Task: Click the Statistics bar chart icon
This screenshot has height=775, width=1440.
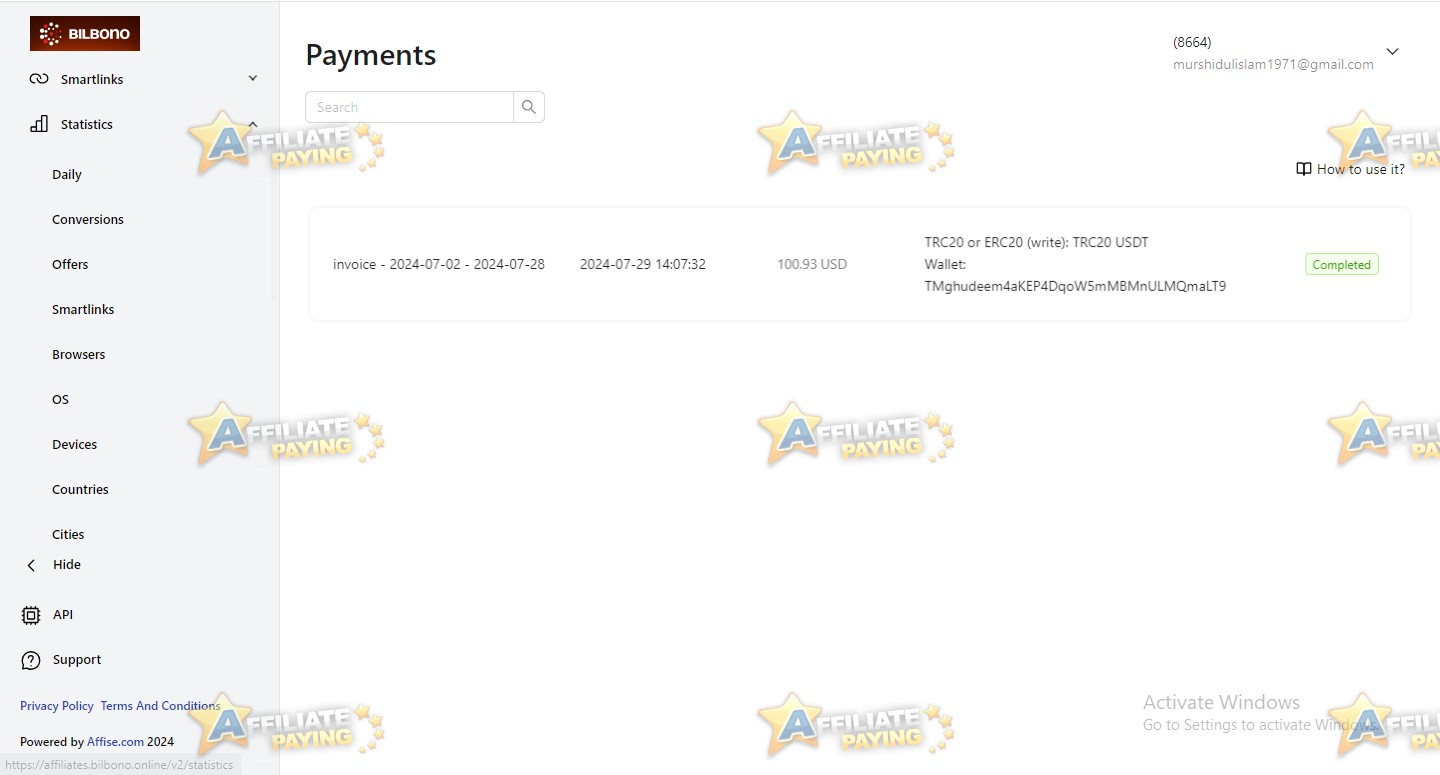Action: (39, 124)
